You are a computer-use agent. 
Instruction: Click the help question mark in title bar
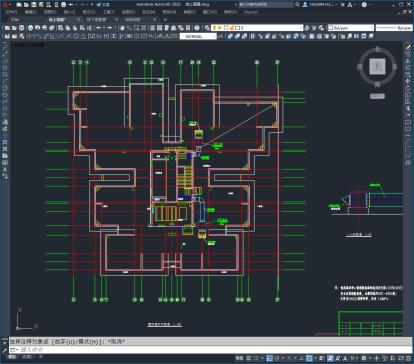click(364, 5)
